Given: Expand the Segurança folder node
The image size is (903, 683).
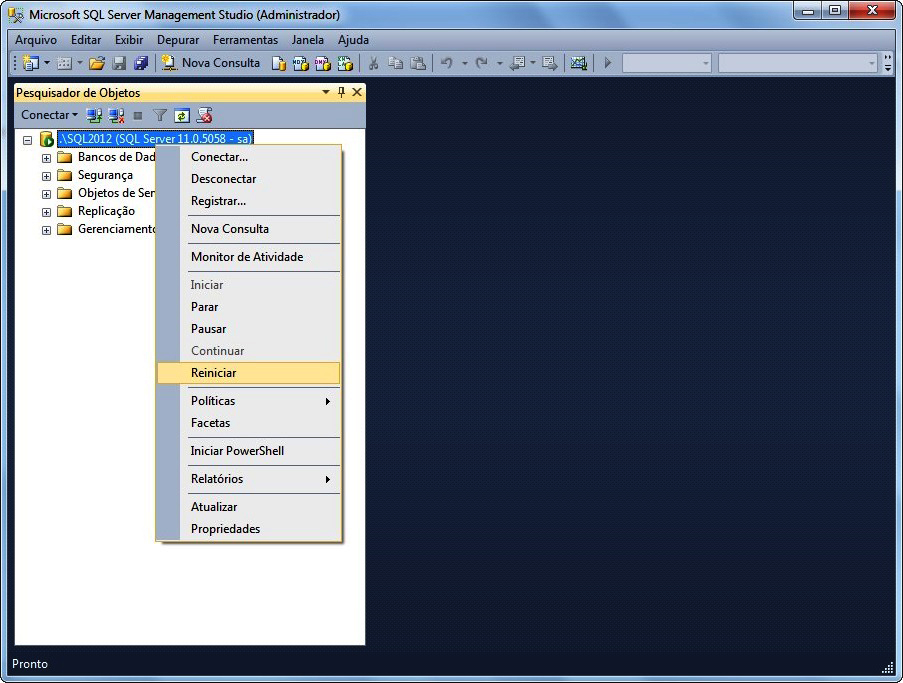Looking at the screenshot, I should 46,176.
